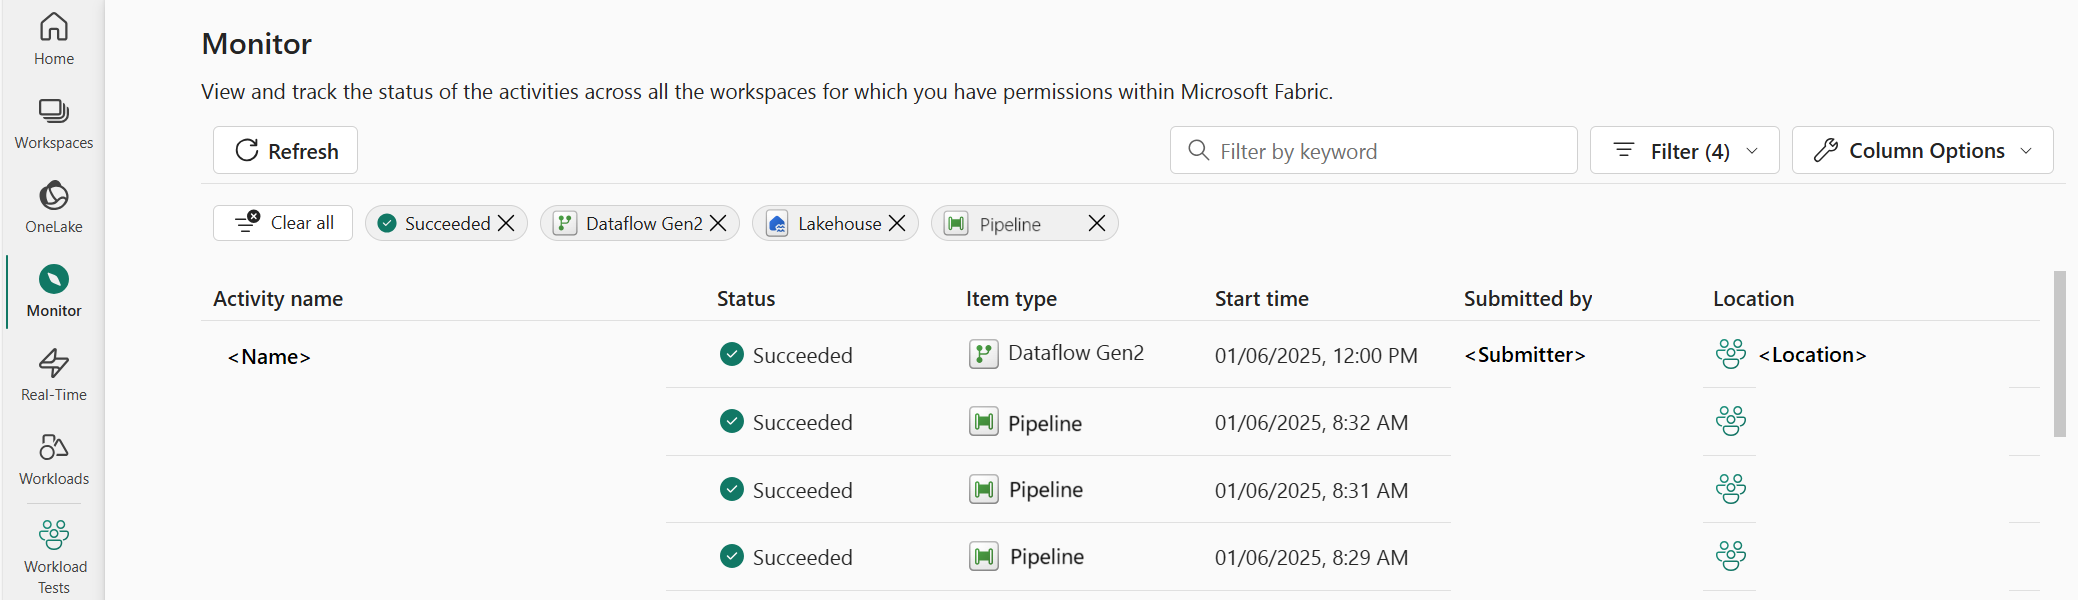Refresh the activity list
The height and width of the screenshot is (600, 2078).
[285, 150]
